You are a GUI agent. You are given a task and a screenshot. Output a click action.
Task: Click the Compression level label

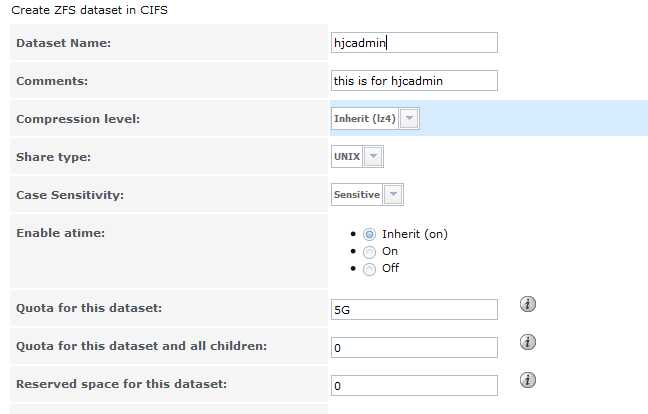pyautogui.click(x=78, y=119)
